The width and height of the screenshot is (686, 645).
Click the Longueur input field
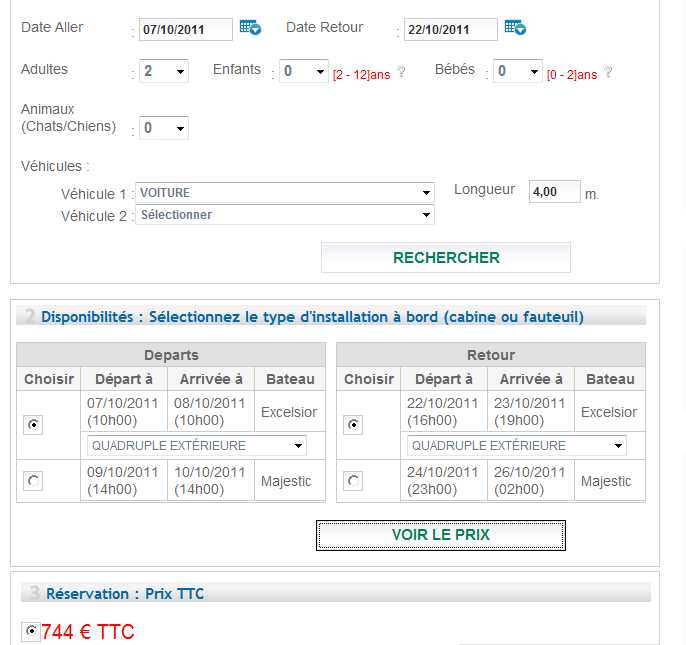pyautogui.click(x=554, y=192)
